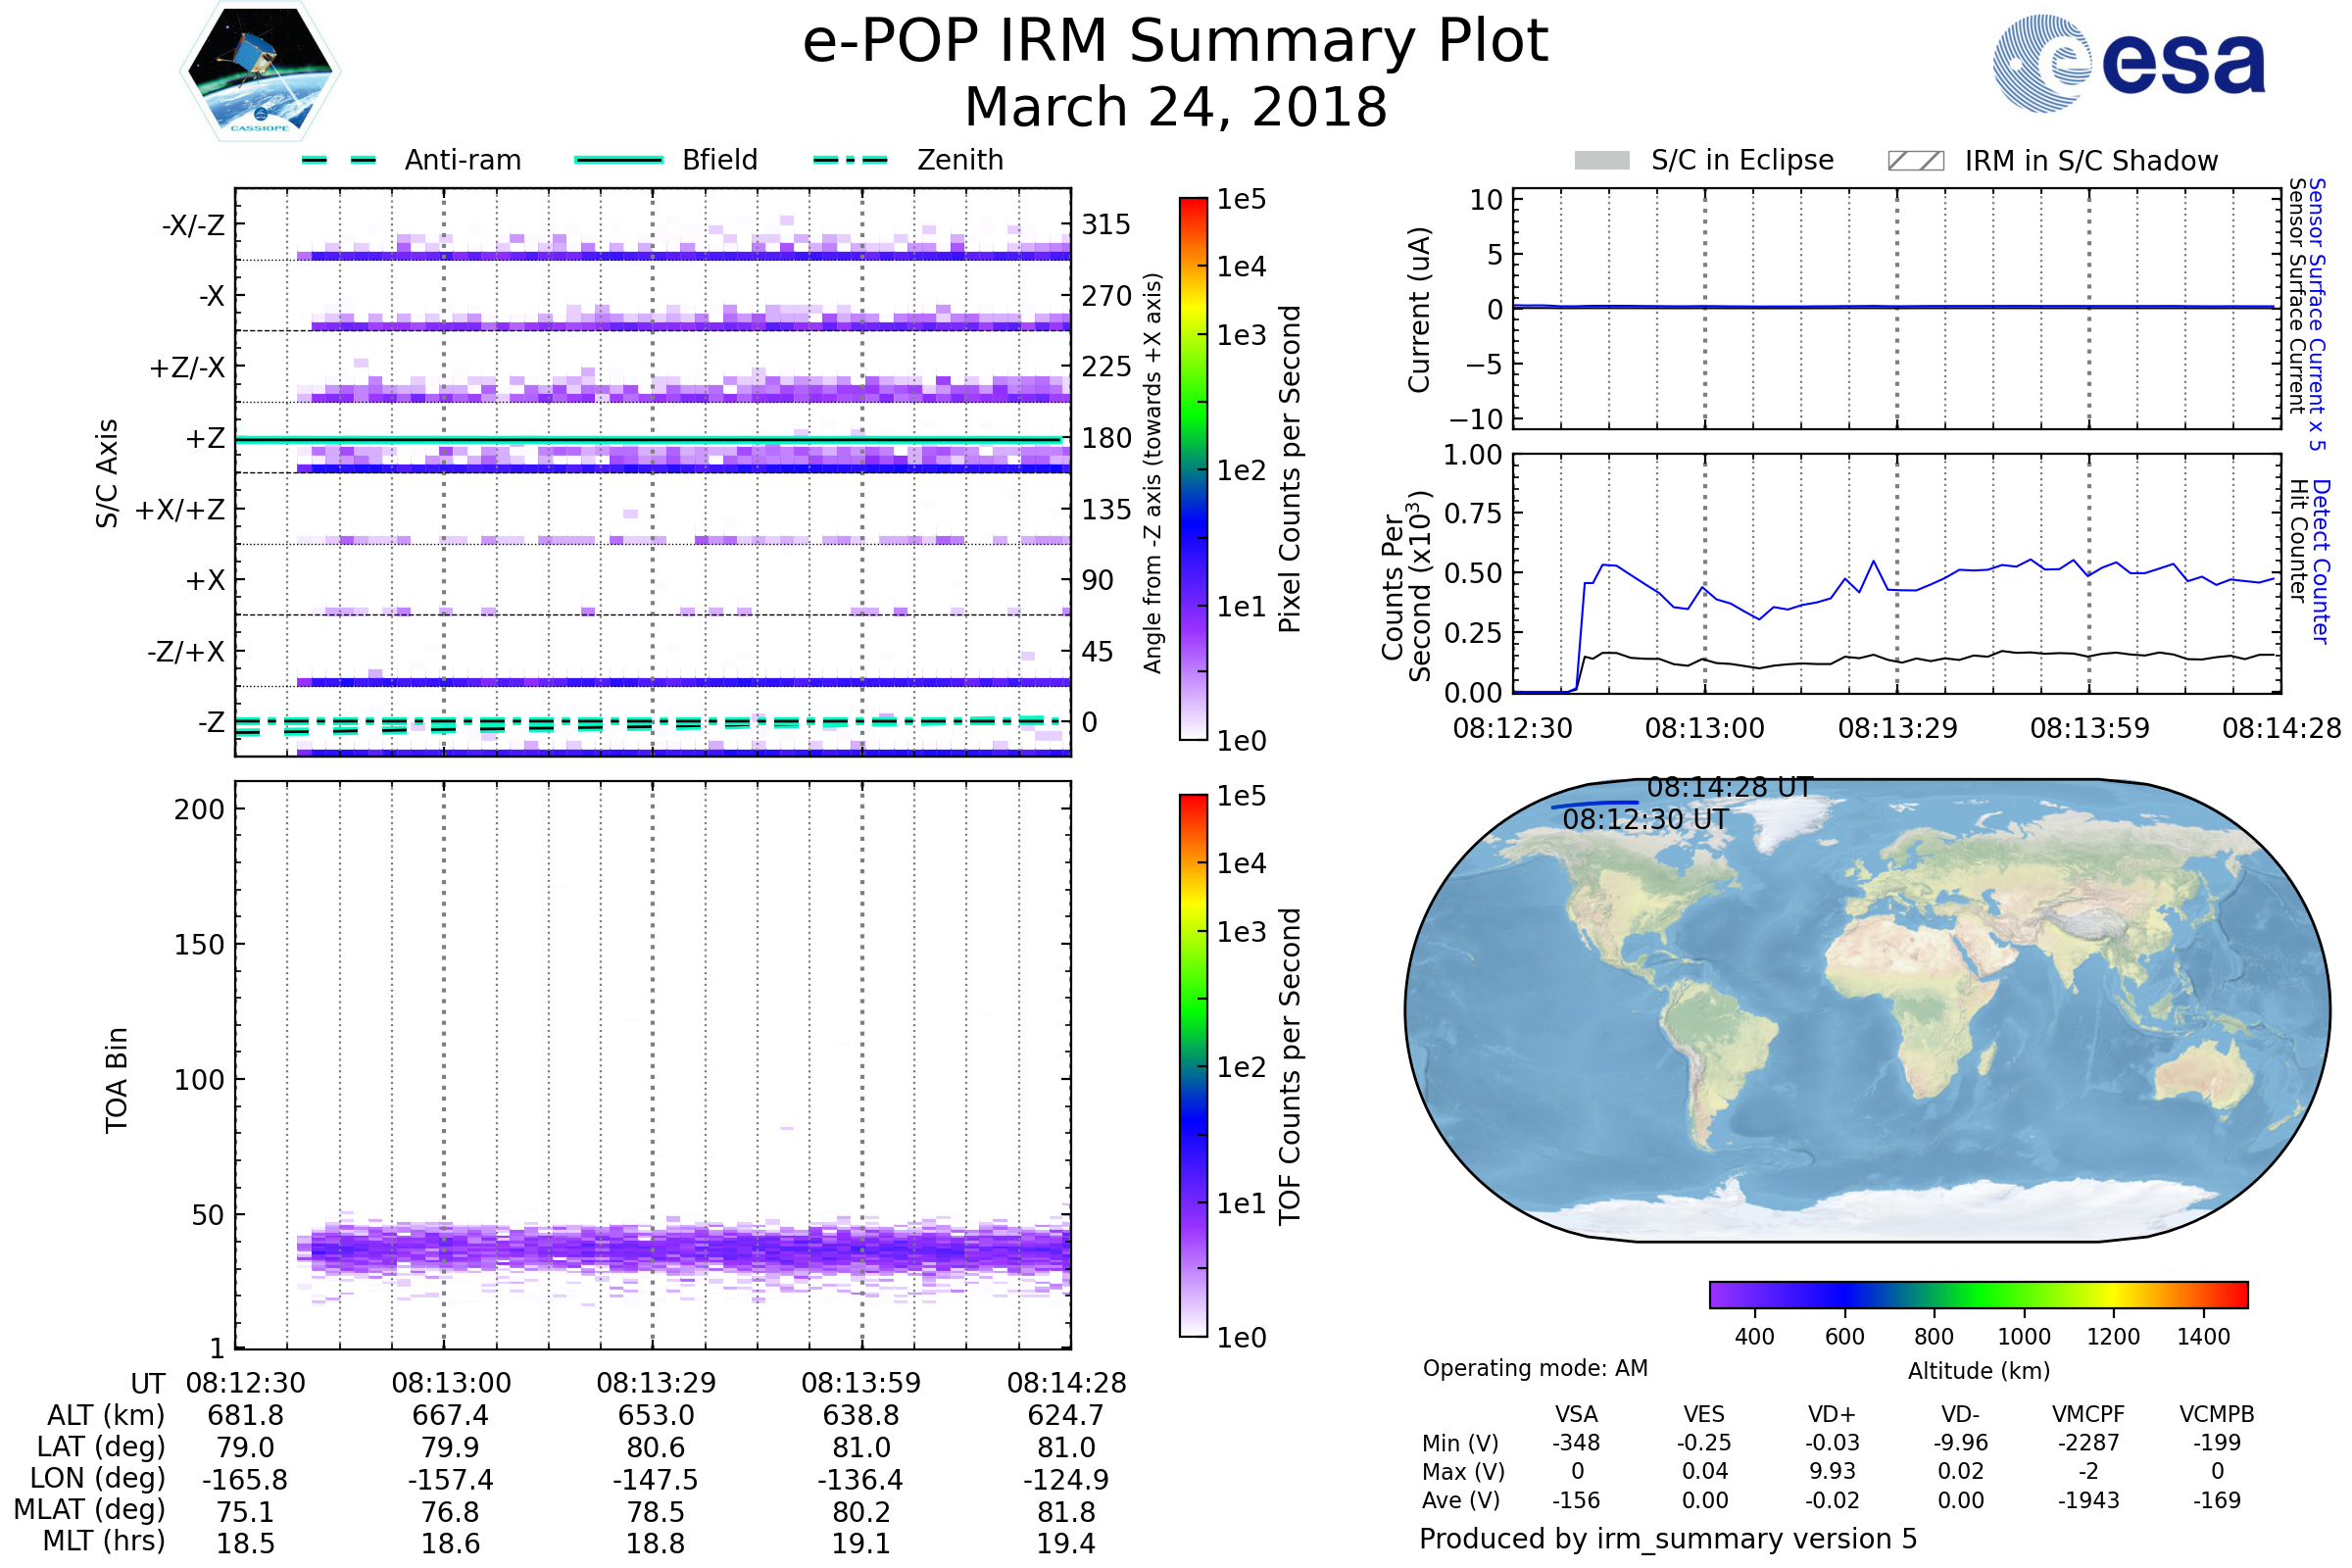Click the March 24, 2018 date heading
2352x1568 pixels.
pyautogui.click(x=1175, y=107)
